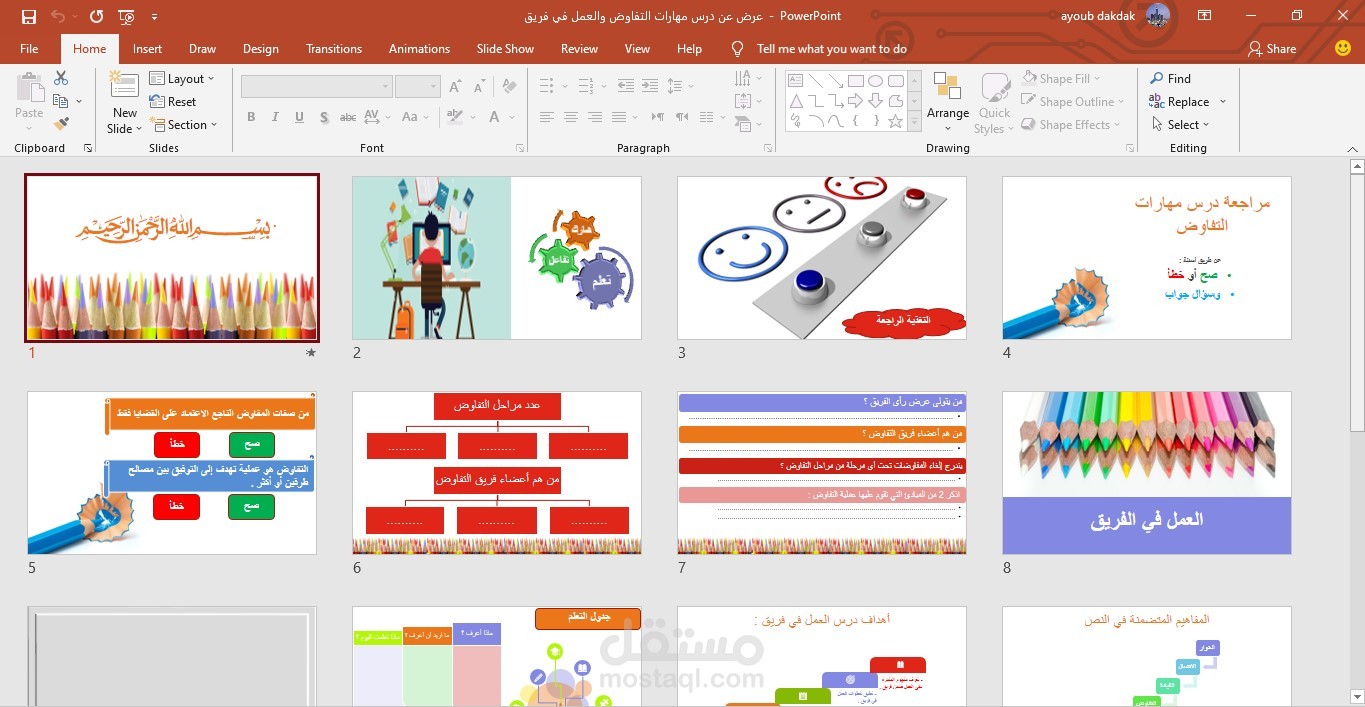Click the Font Color A button
The width and height of the screenshot is (1365, 707).
coord(495,117)
